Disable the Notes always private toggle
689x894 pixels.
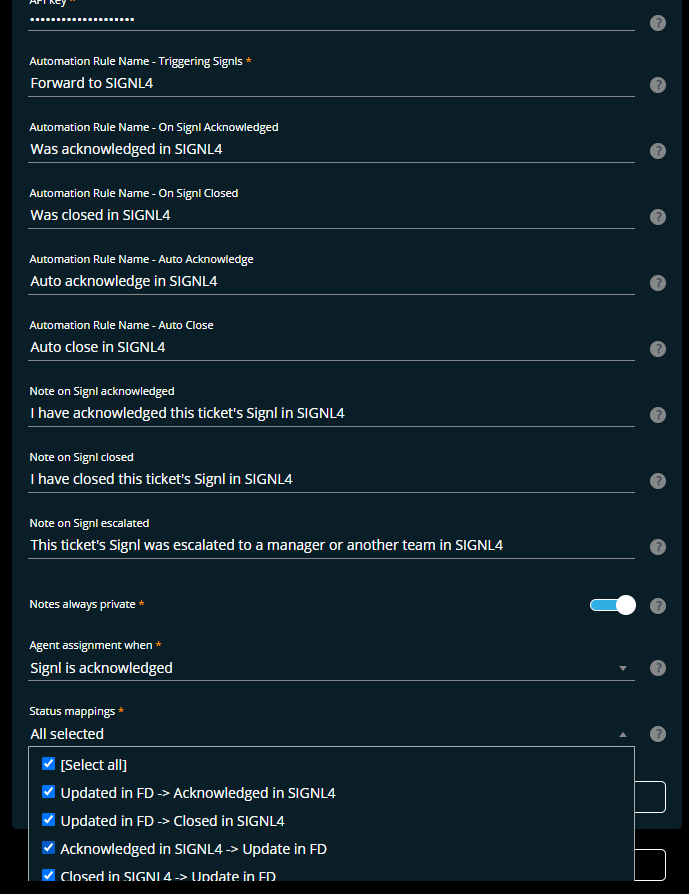[613, 605]
